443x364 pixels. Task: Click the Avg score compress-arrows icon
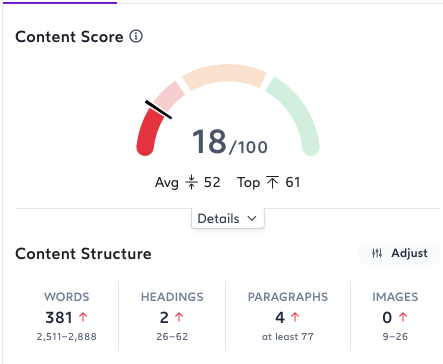[191, 182]
